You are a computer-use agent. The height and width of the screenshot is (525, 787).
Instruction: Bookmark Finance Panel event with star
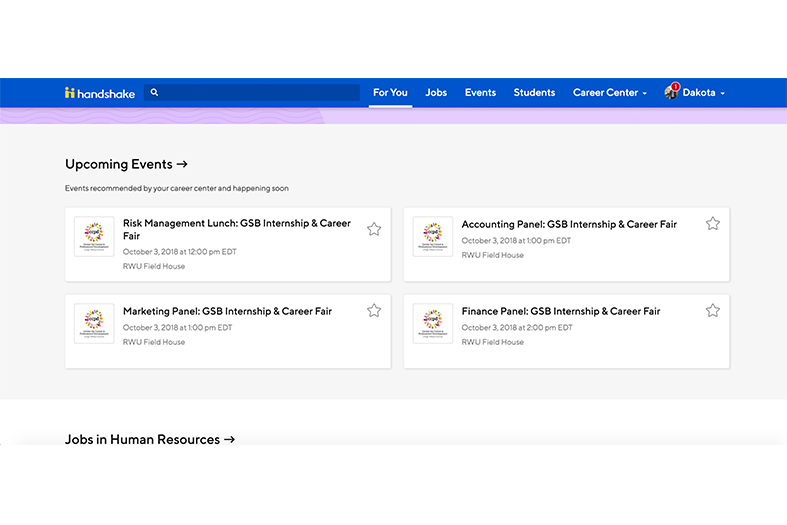[x=712, y=311]
